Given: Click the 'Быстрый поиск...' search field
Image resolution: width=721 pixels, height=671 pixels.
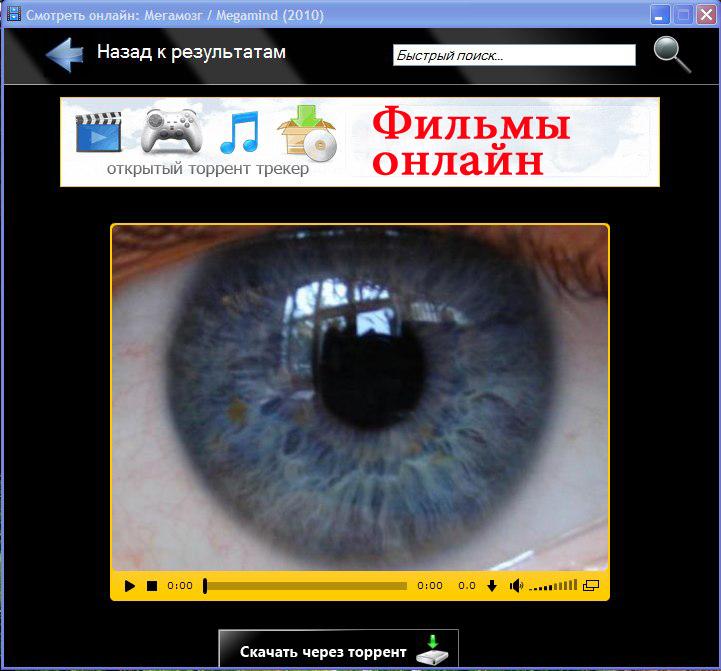Looking at the screenshot, I should click(x=514, y=55).
